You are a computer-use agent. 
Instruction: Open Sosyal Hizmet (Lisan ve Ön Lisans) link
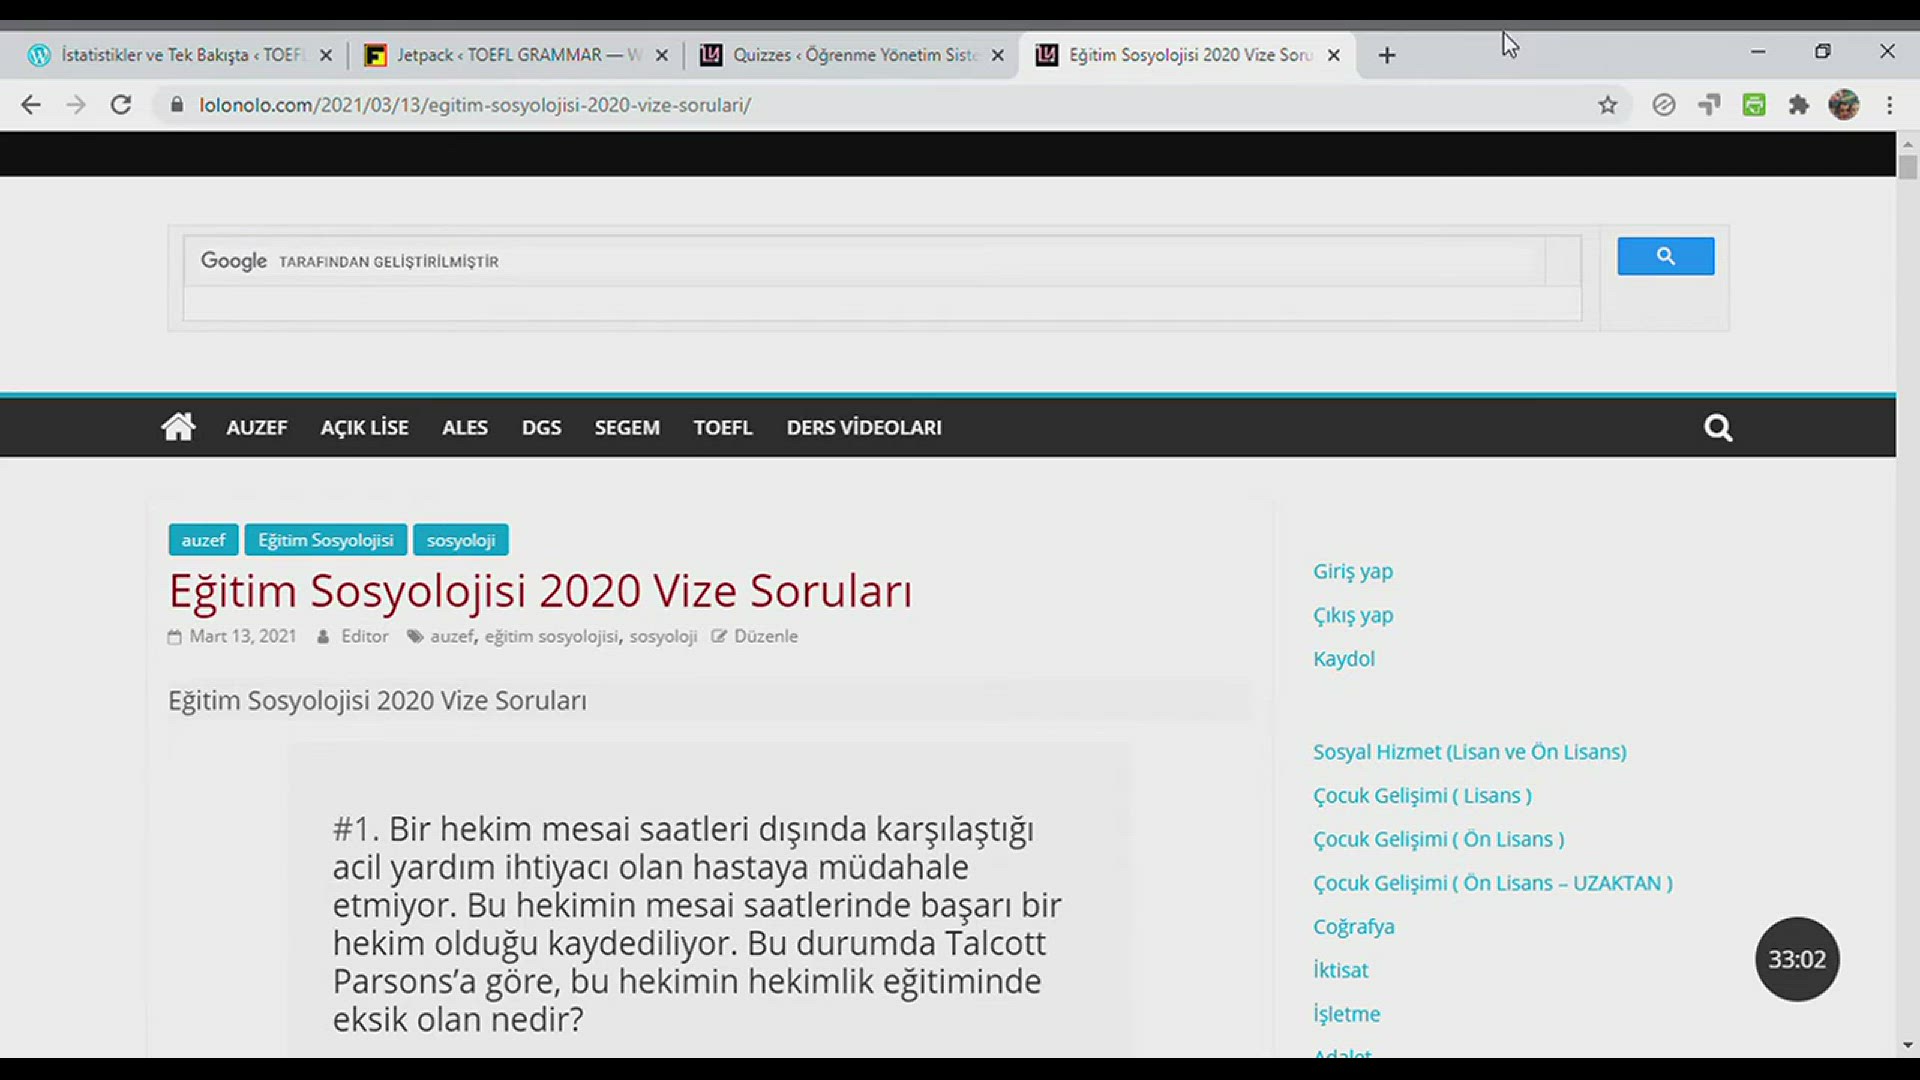point(1469,752)
